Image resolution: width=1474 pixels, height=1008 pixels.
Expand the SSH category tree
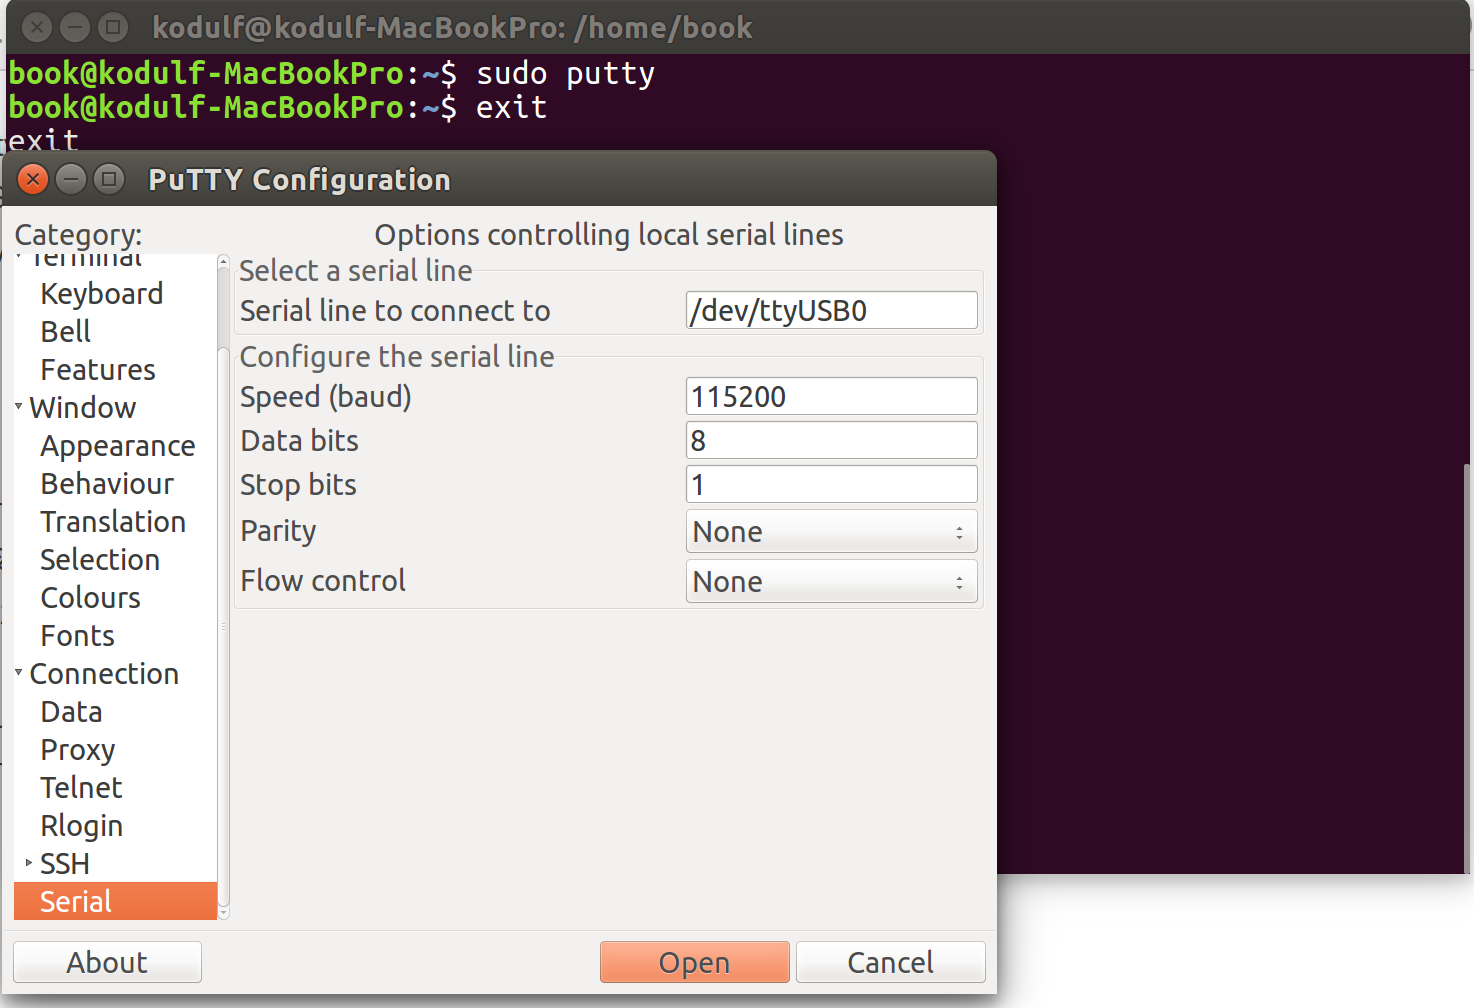click(x=27, y=861)
